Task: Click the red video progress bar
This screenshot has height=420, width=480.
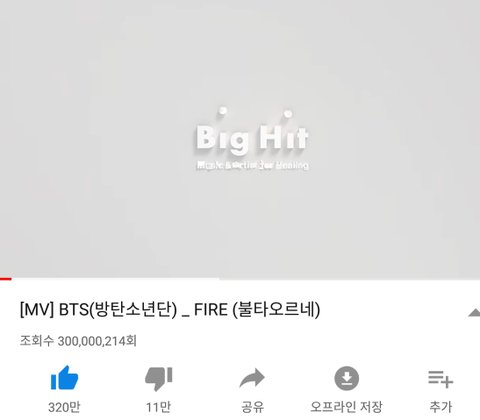Action: [6, 279]
